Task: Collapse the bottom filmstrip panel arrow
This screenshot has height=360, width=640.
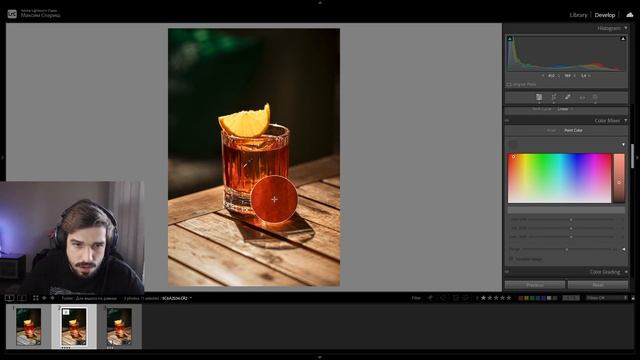Action: click(x=320, y=357)
